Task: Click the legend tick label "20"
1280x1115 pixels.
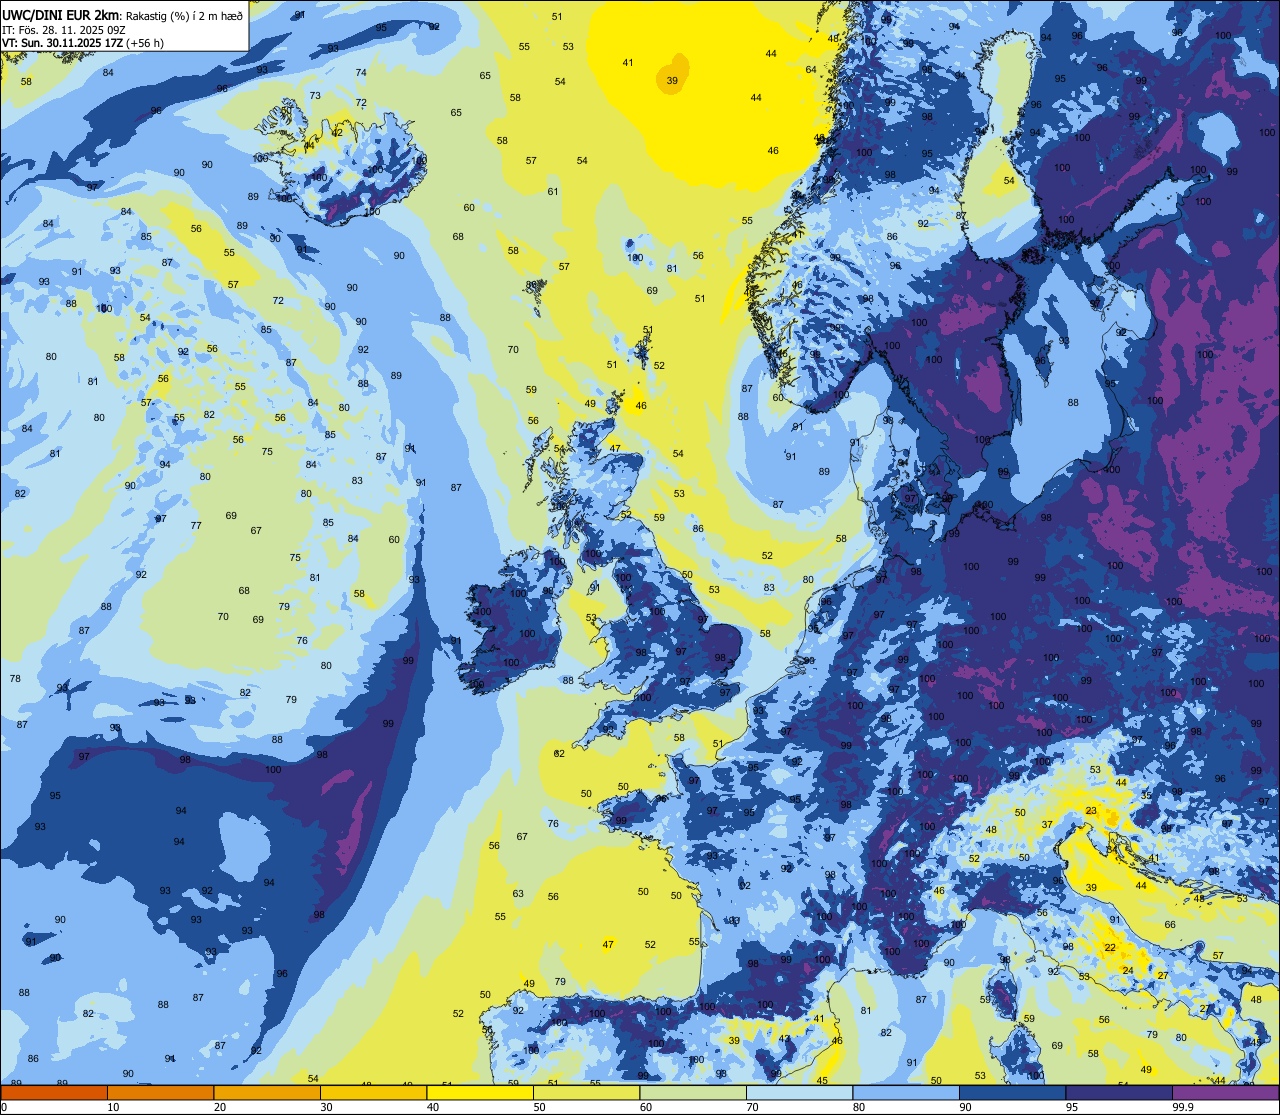Action: [220, 1106]
